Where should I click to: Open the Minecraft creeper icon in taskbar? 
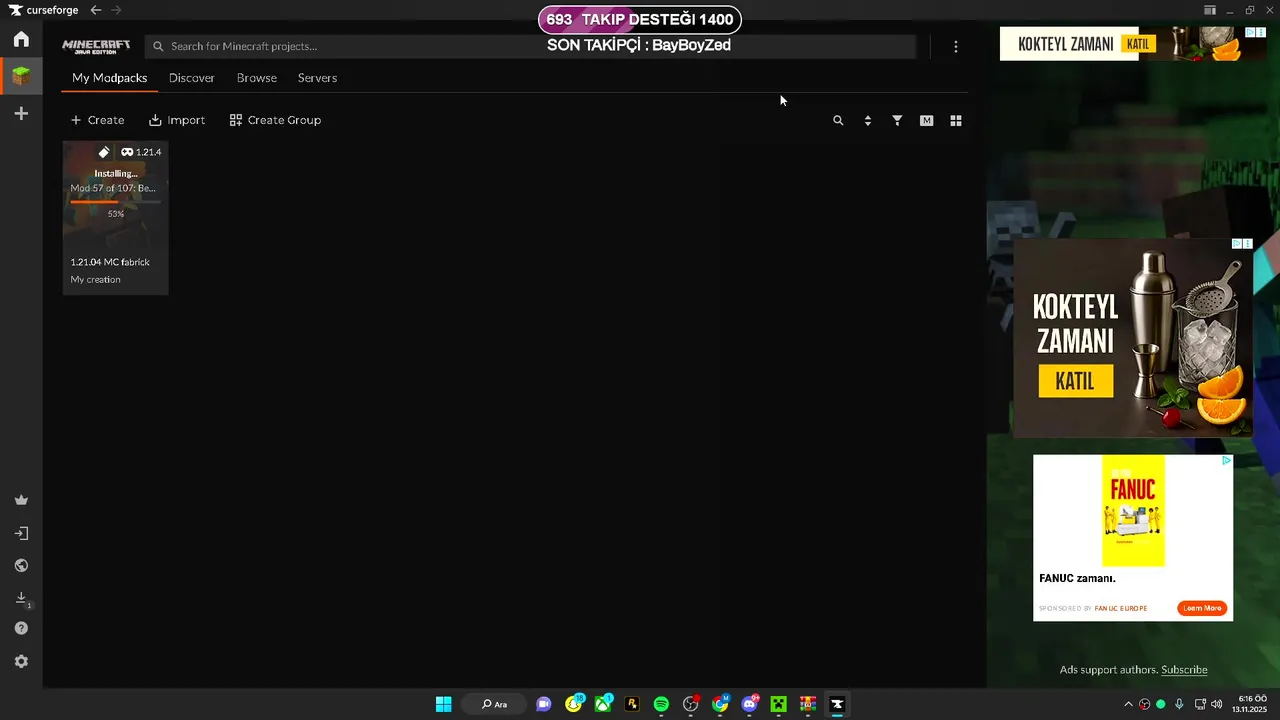778,704
